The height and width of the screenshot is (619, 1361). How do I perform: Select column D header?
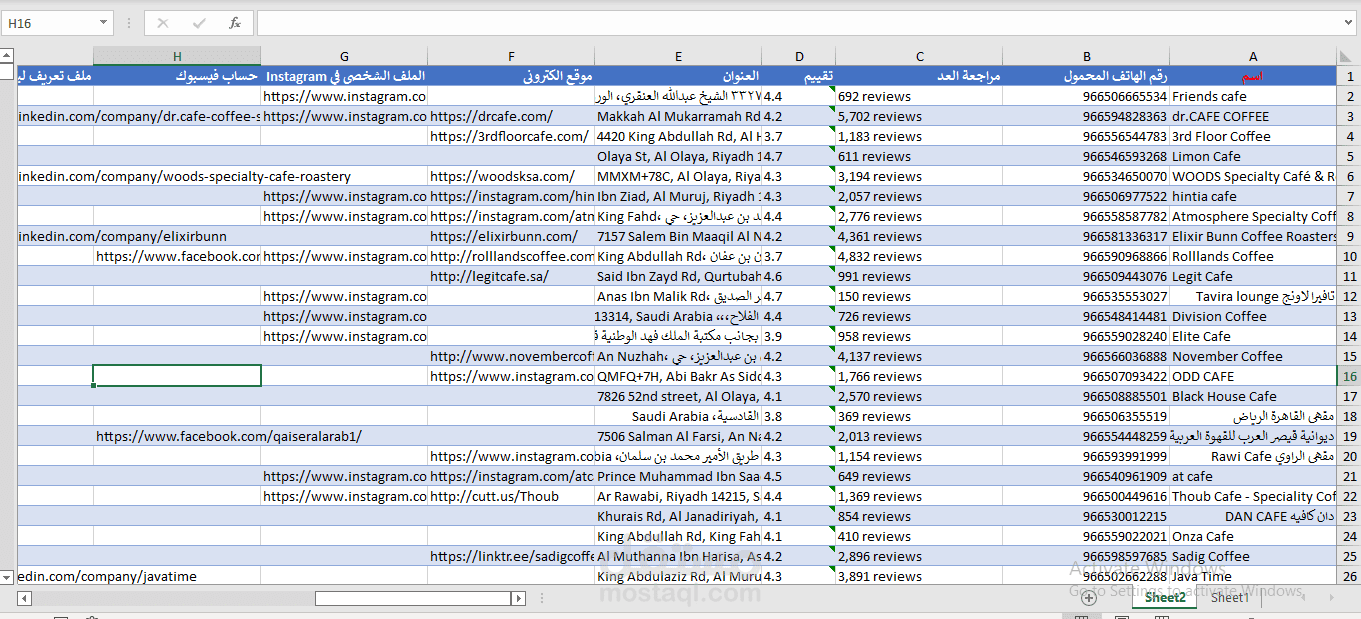799,57
